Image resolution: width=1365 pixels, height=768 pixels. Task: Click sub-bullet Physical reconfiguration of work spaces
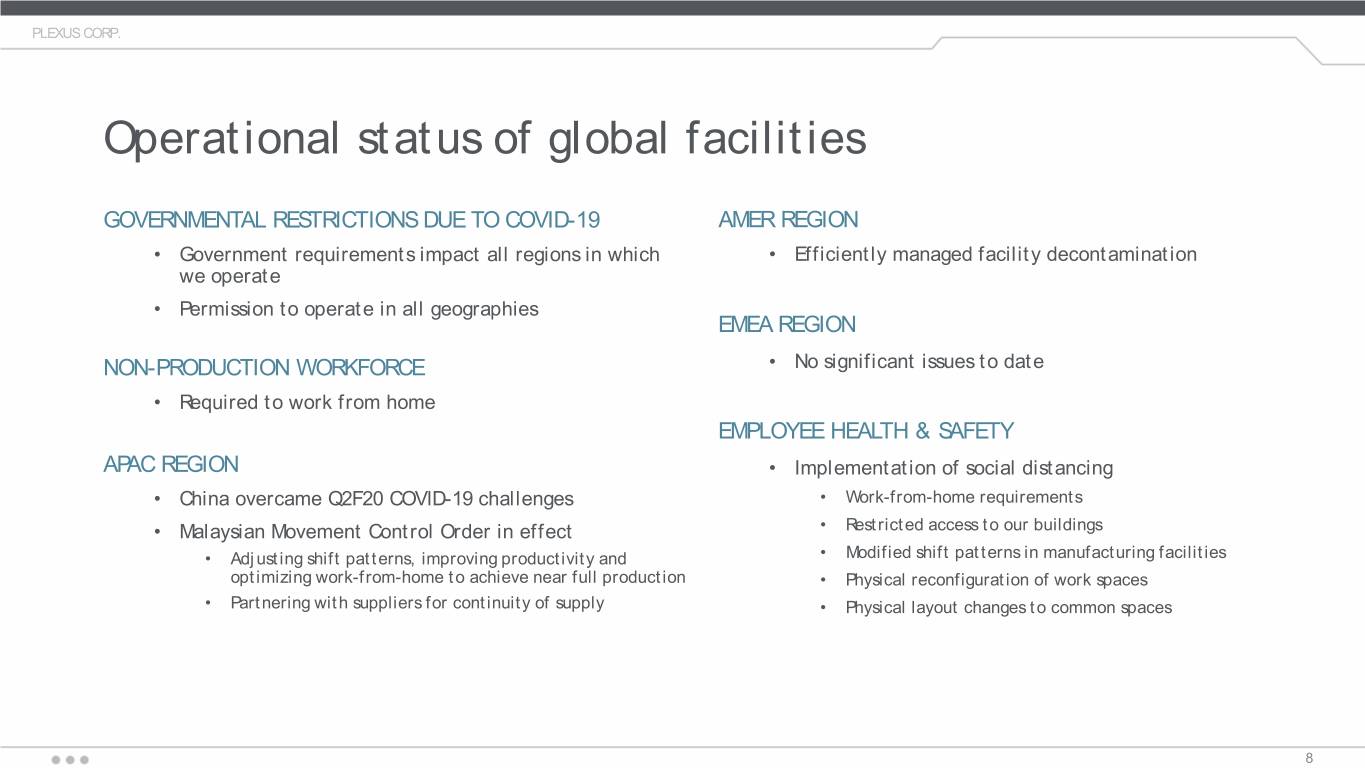click(996, 580)
